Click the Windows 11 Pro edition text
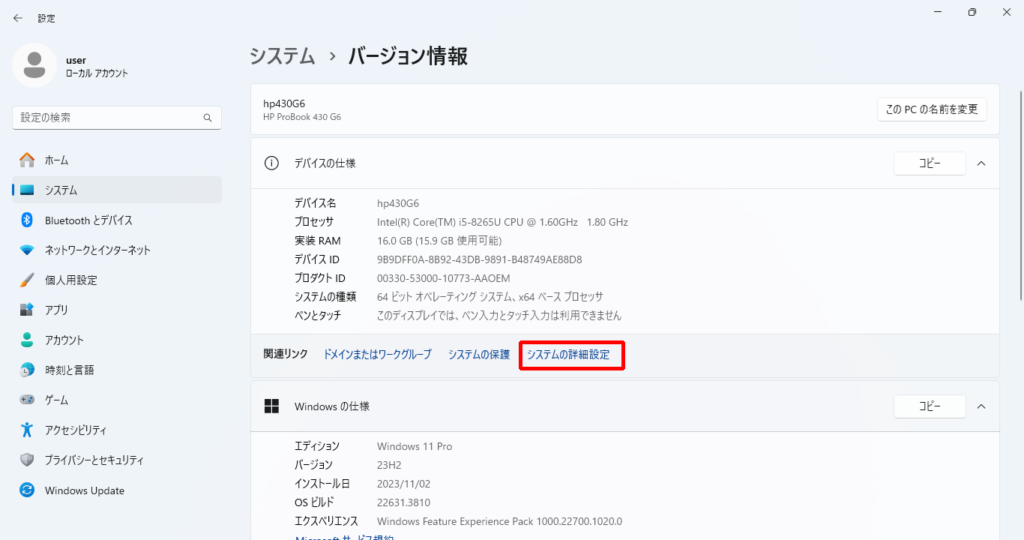 tap(415, 447)
